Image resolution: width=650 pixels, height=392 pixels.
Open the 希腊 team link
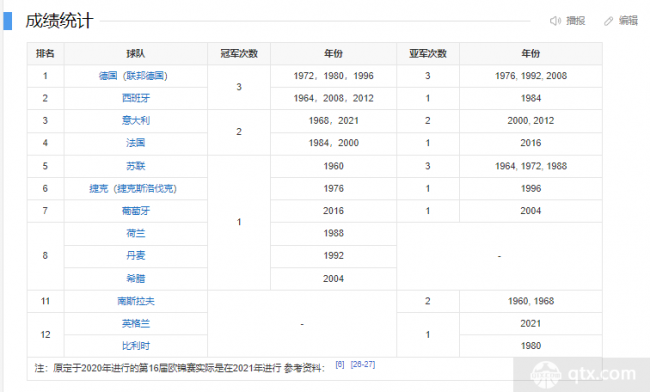point(136,278)
